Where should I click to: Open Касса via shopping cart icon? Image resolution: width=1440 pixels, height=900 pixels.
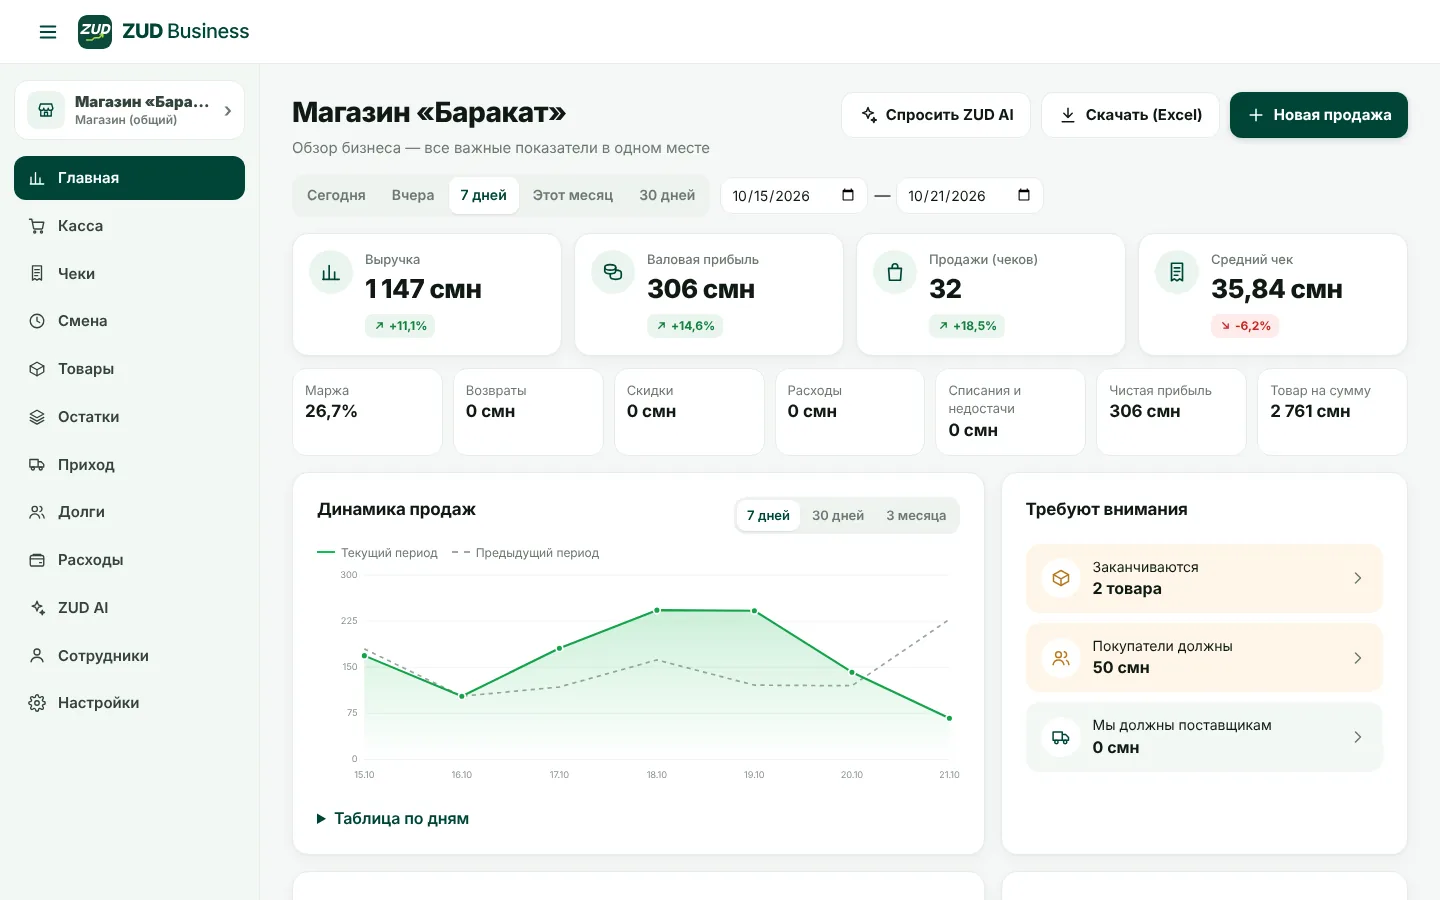pyautogui.click(x=37, y=226)
